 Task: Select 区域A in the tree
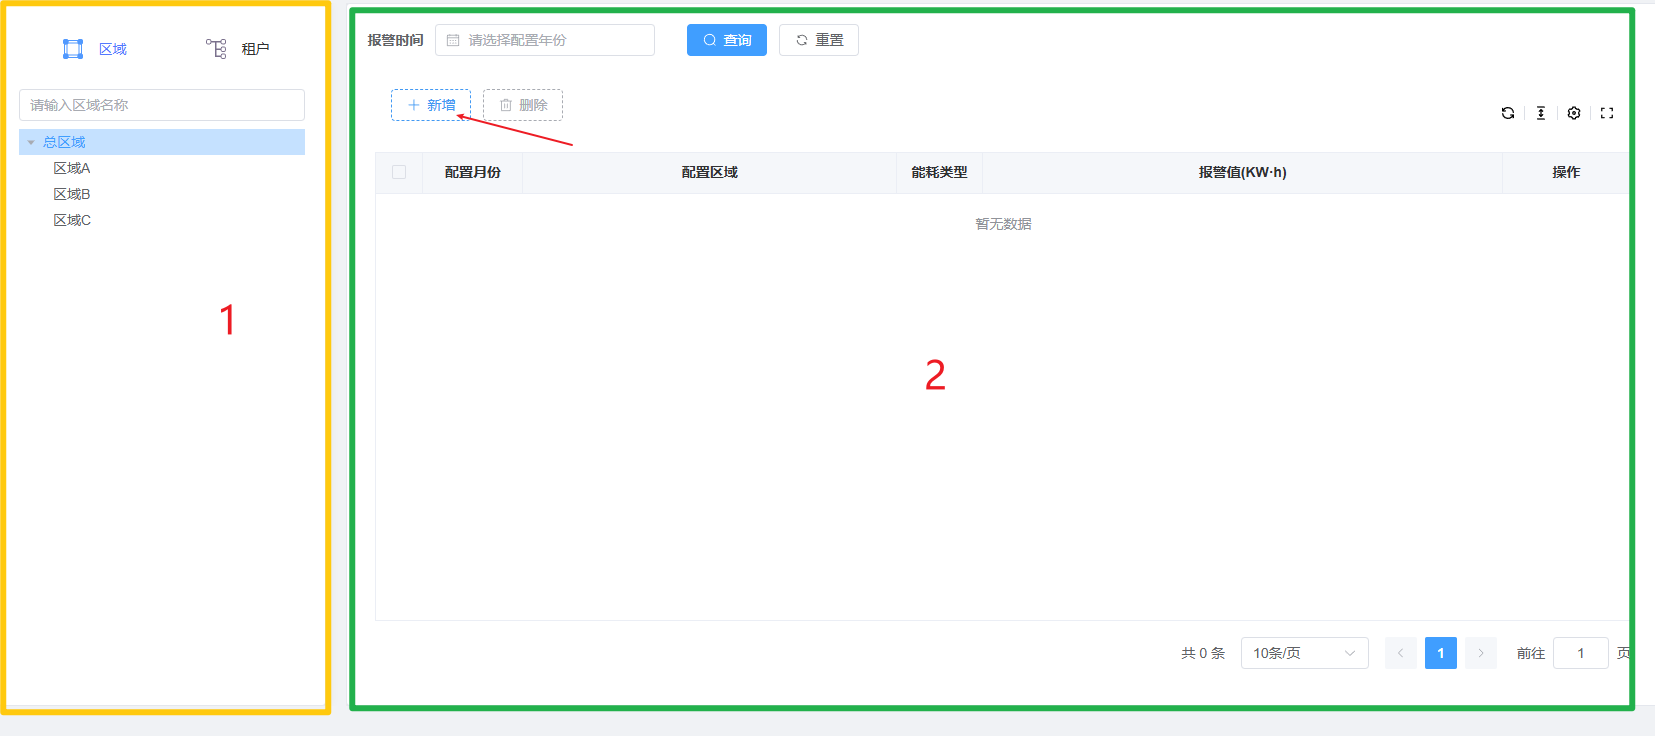click(x=72, y=168)
